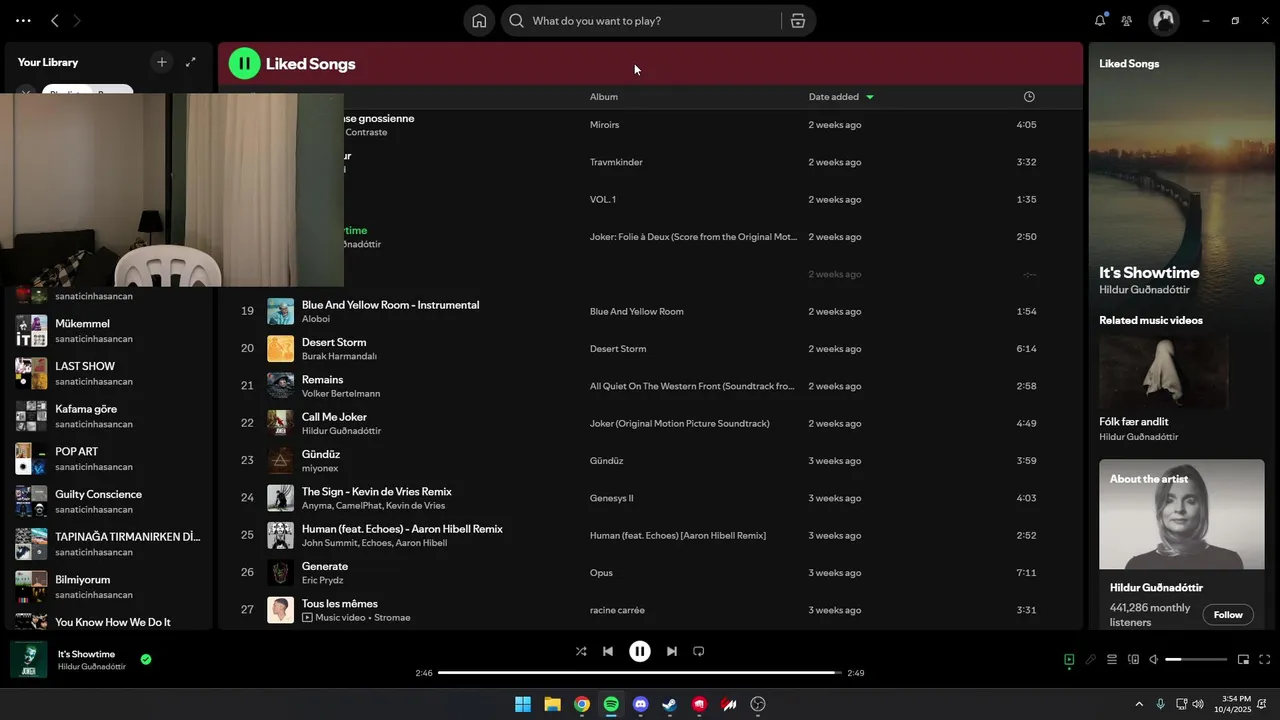Open Connect to a device
1280x720 pixels.
point(1133,660)
